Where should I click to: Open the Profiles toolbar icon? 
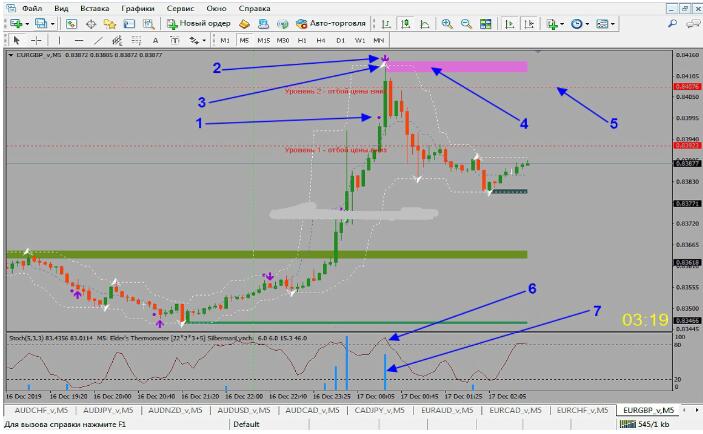click(41, 24)
